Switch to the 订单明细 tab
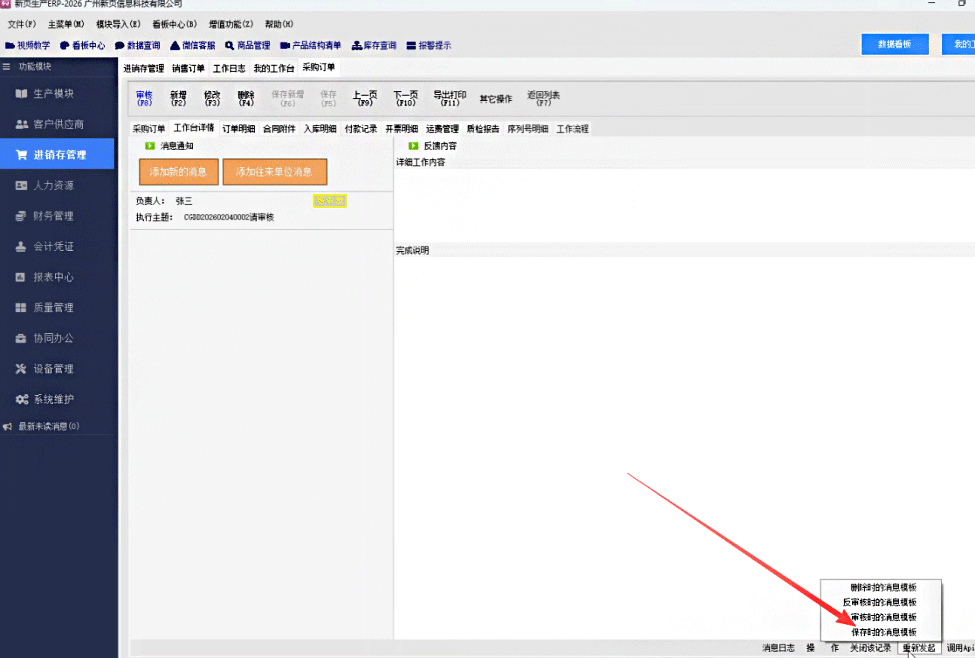 point(238,129)
